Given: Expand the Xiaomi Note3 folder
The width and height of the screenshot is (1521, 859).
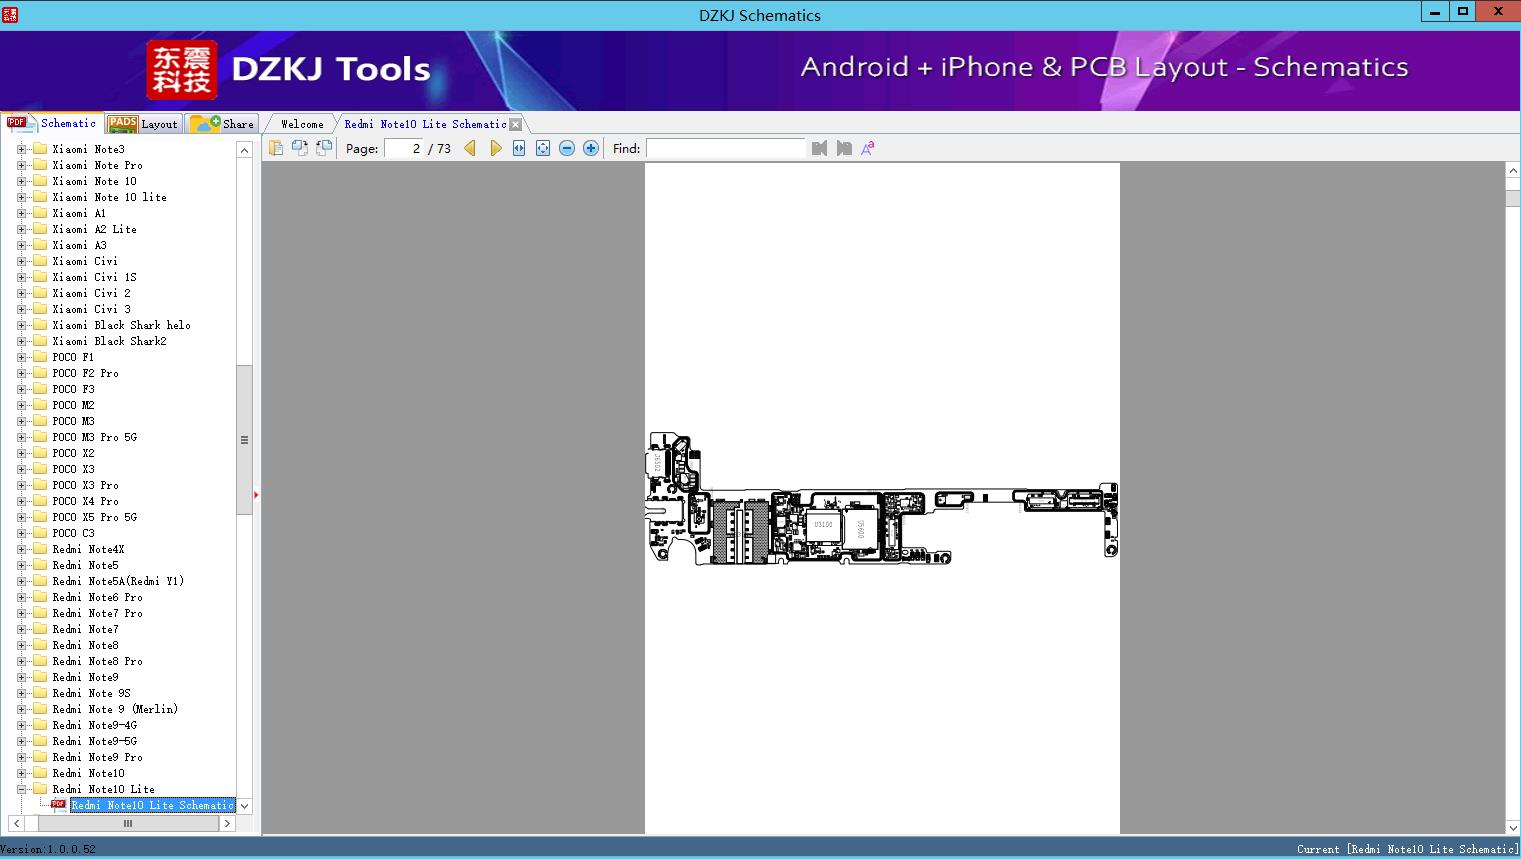Looking at the screenshot, I should point(22,149).
